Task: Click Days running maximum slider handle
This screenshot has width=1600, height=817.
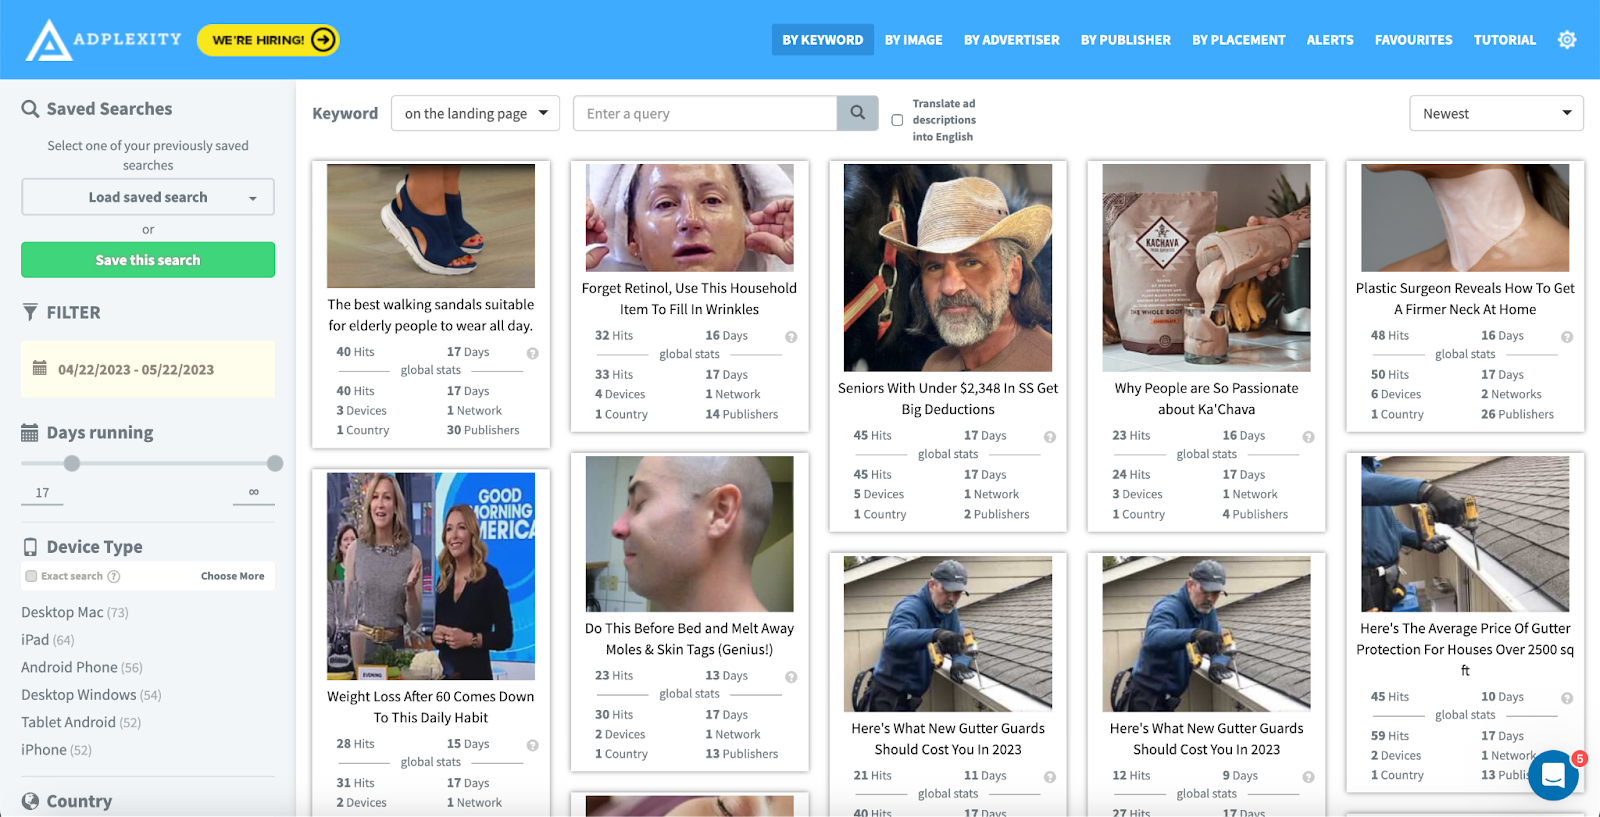Action: click(275, 463)
